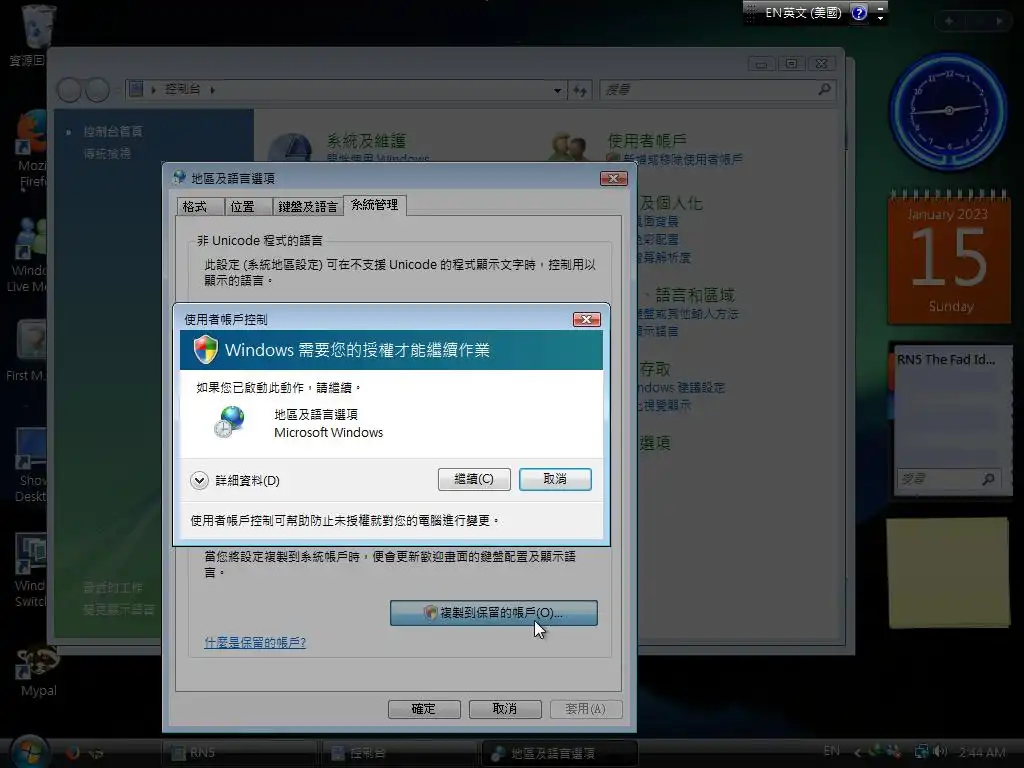Click the sidebar clock gadget
Image resolution: width=1024 pixels, height=768 pixels.
click(x=949, y=110)
